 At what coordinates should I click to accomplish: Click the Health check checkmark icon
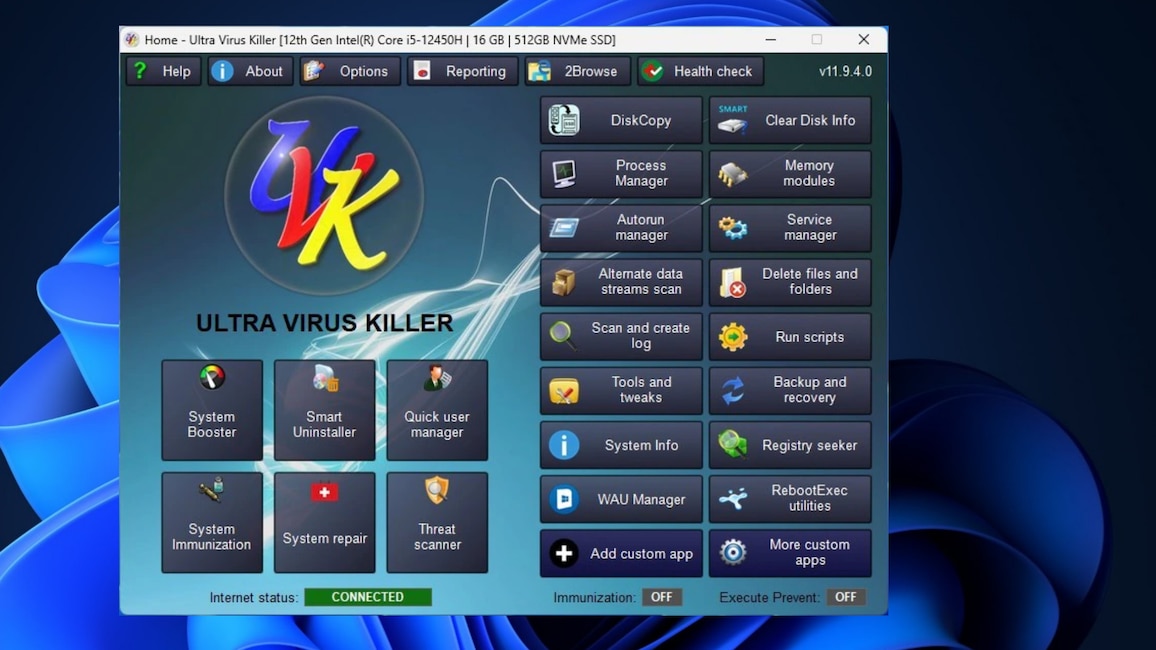coord(652,71)
